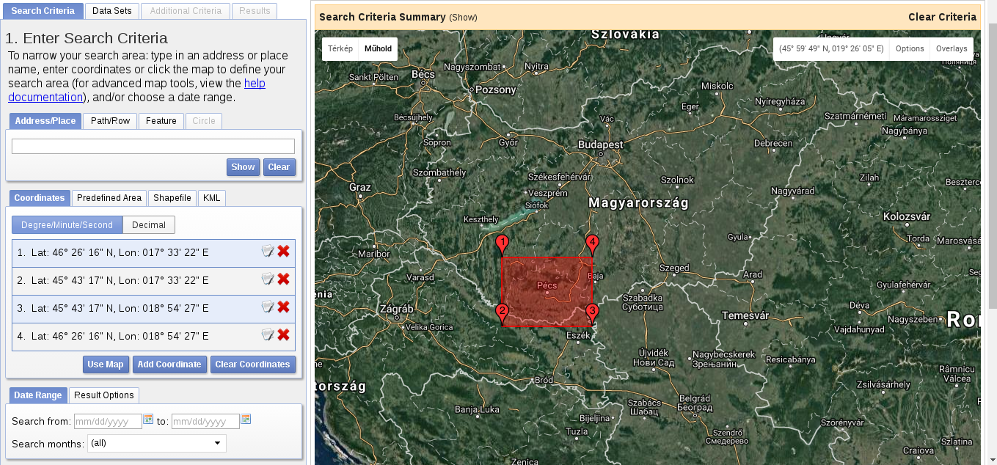Screen dimensions: 997x465
Task: Edit coordinate 4 using its pencil icon
Action: (x=268, y=335)
